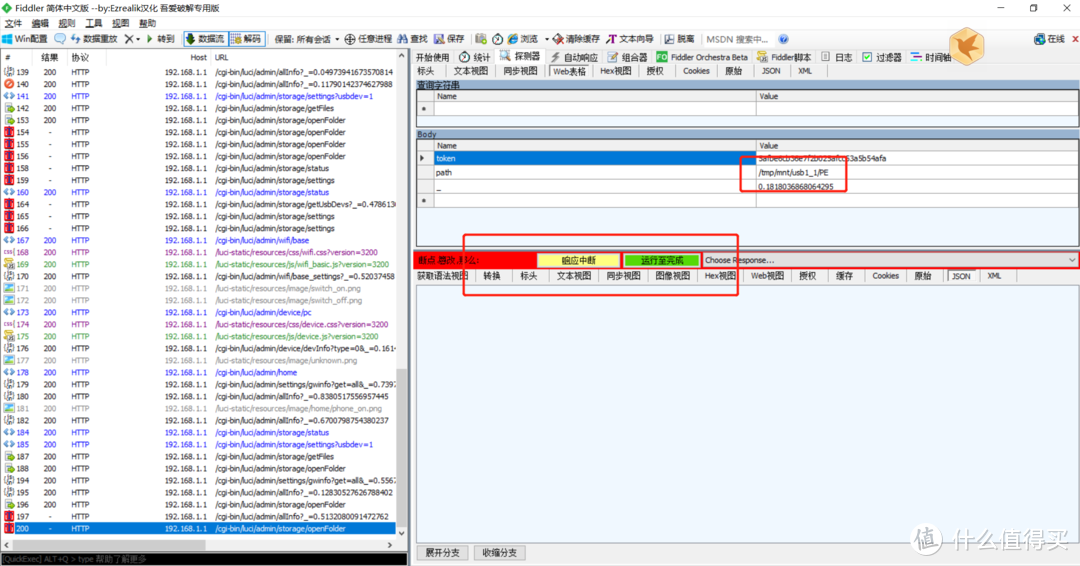The width and height of the screenshot is (1080, 566).
Task: Click the 脱离 tearoff icon
Action: coord(669,39)
